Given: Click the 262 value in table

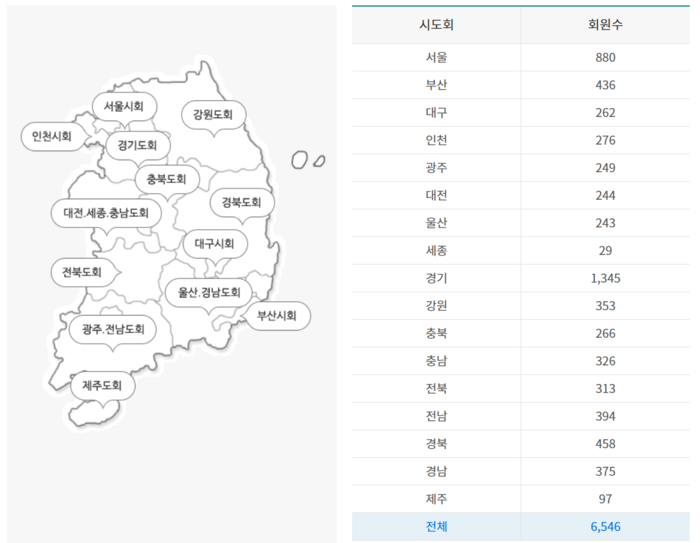Looking at the screenshot, I should (x=605, y=113).
